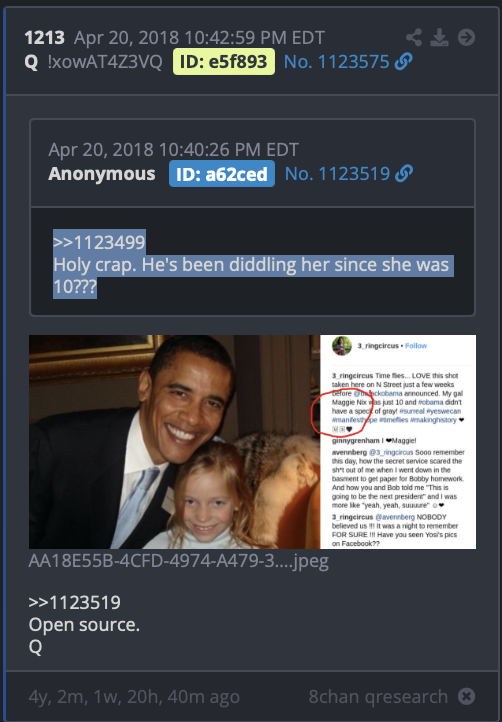The width and height of the screenshot is (502, 722).
Task: Click the tripcode !xowAT4Z3VQ
Action: pyautogui.click(x=105, y=62)
